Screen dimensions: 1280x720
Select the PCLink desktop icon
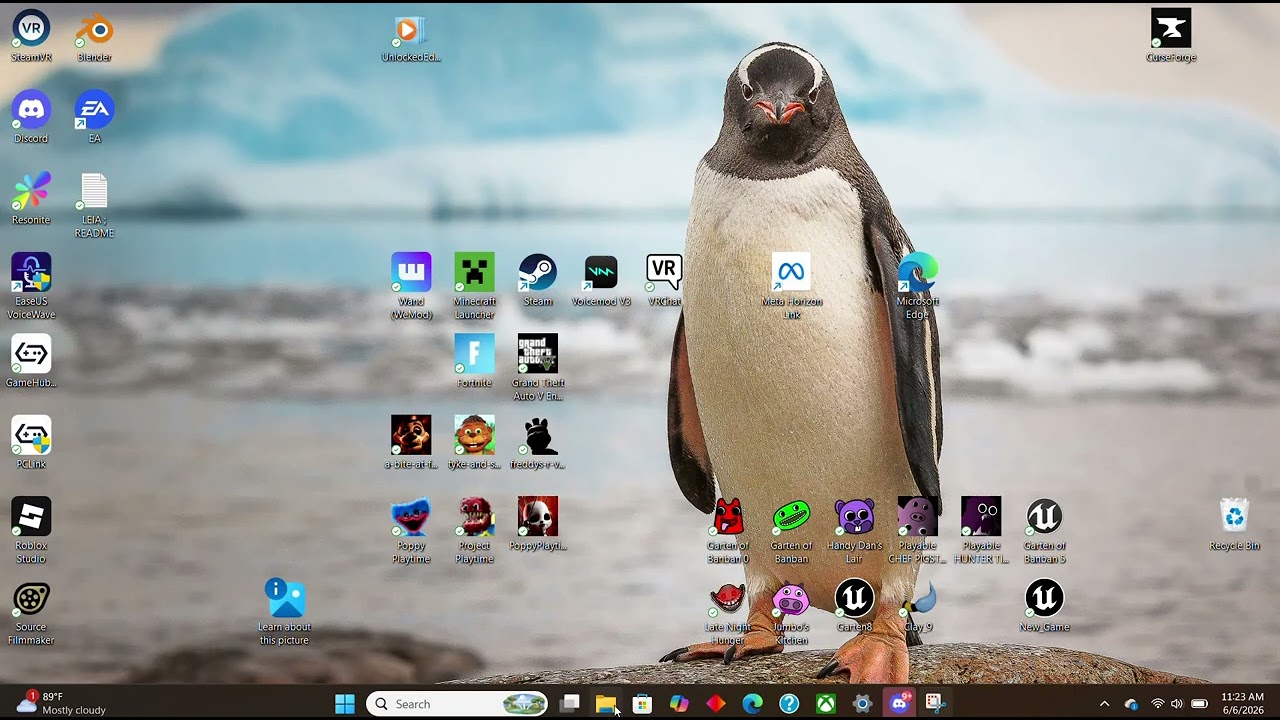pos(31,443)
